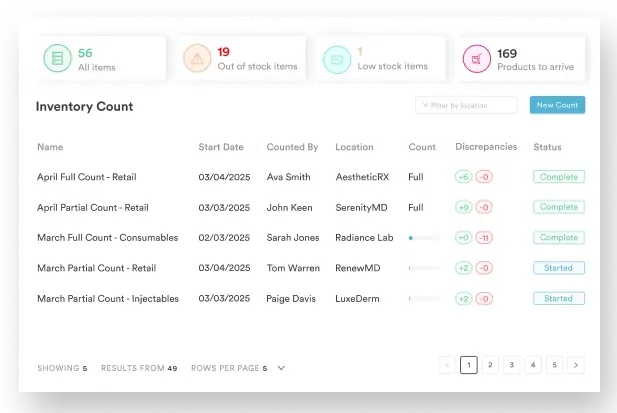Click the -11 discrepancy badge
Viewport: 617px width, 413px height.
point(484,238)
